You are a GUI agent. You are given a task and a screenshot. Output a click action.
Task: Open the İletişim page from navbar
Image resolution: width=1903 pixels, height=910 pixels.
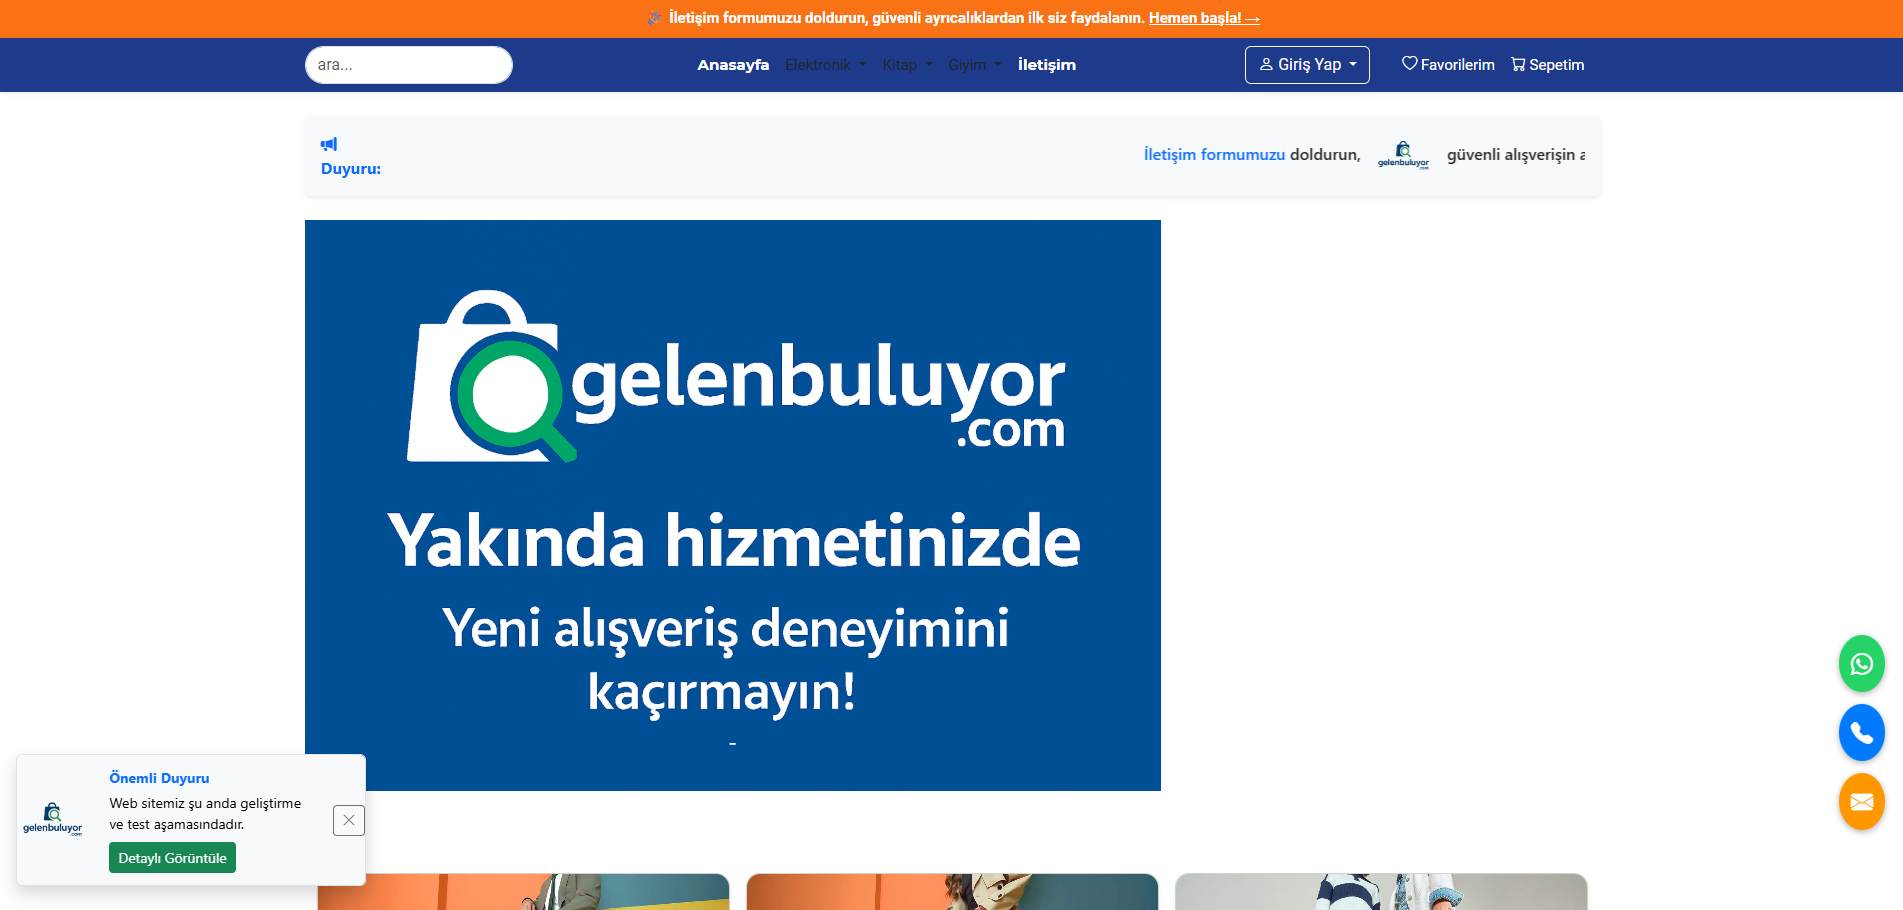[x=1046, y=65]
